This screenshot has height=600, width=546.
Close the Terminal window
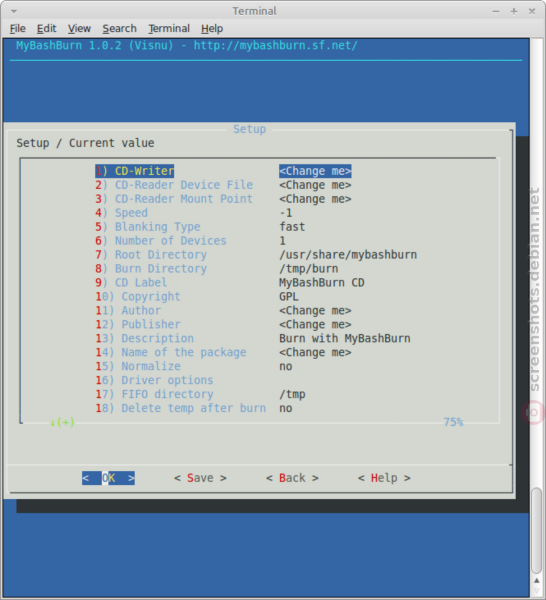tap(532, 11)
